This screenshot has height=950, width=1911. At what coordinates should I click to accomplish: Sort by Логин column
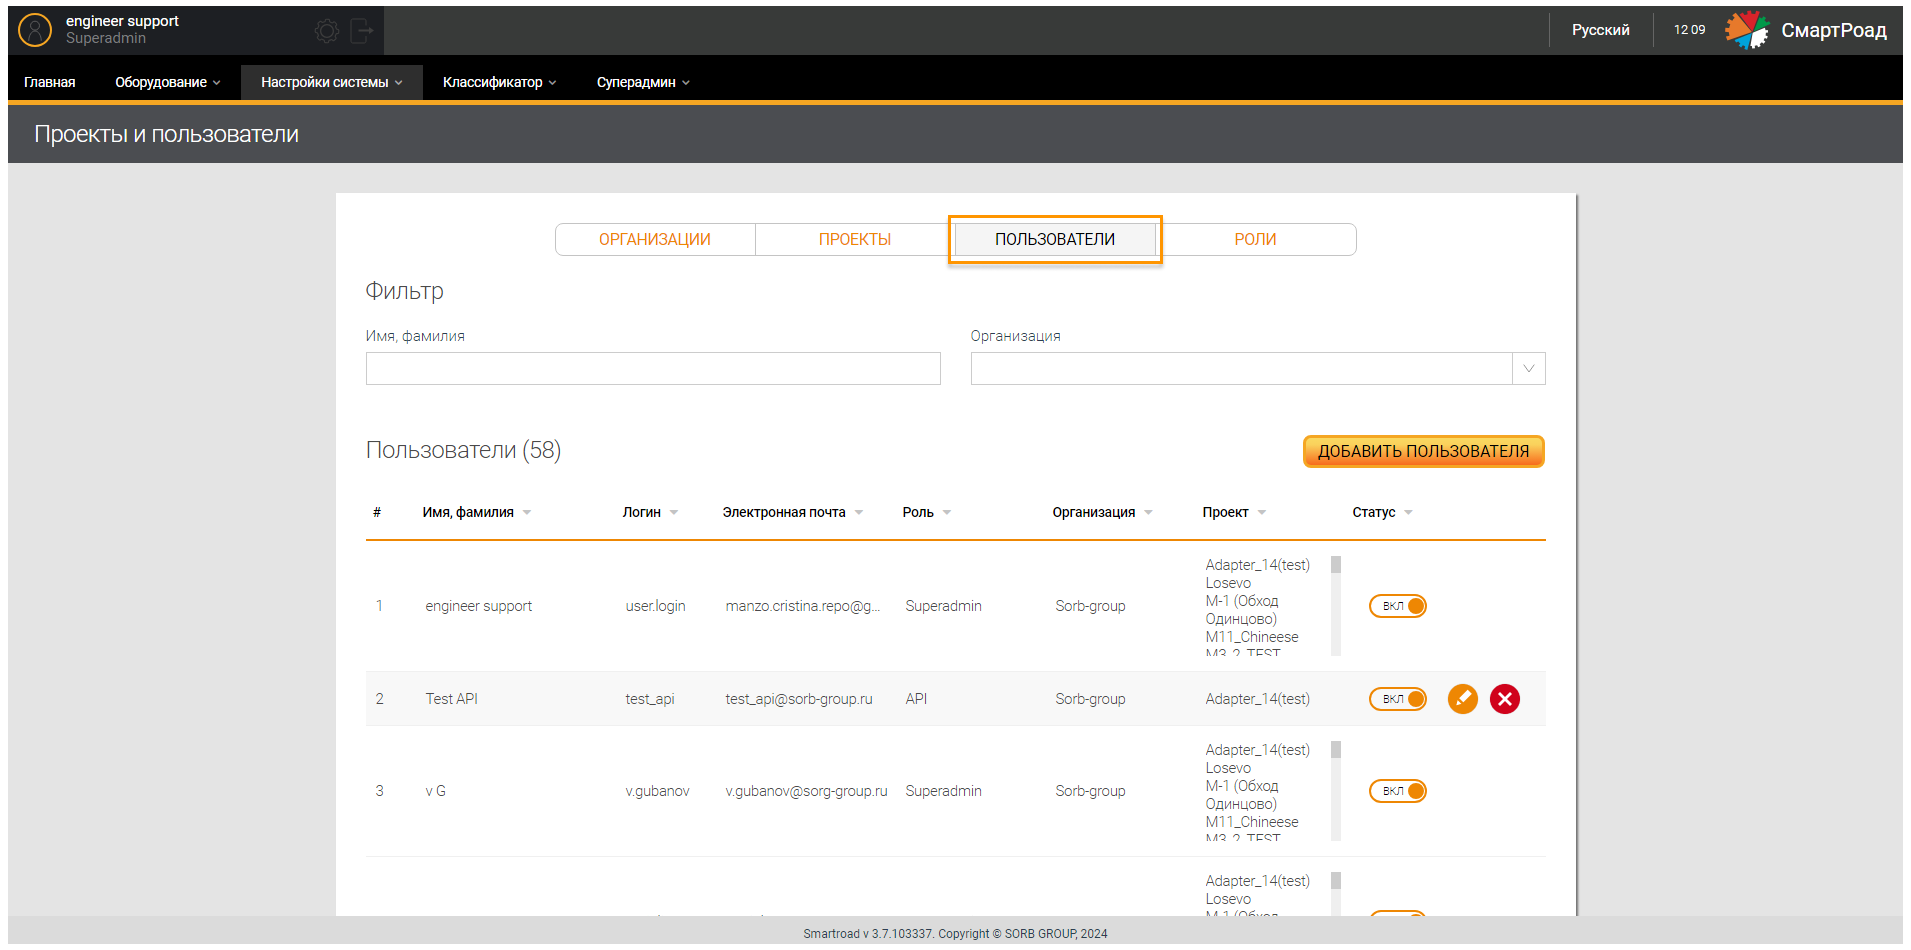[650, 512]
